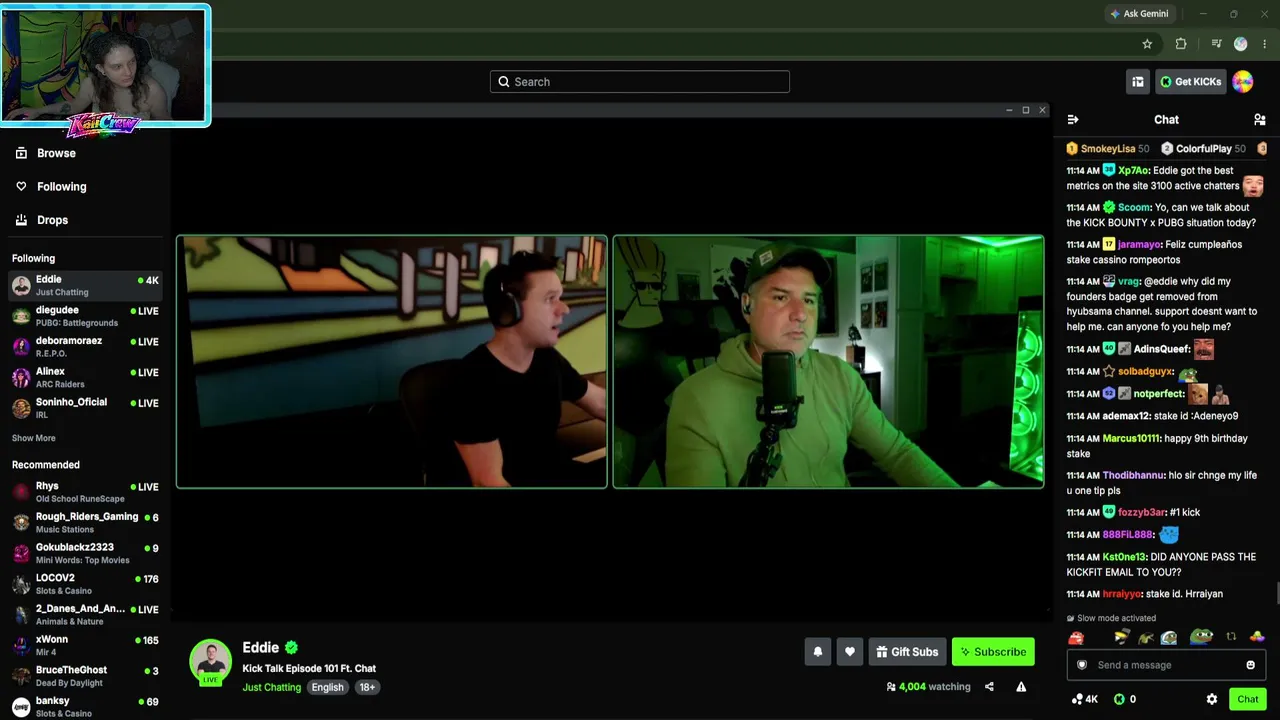This screenshot has height=720, width=1280.
Task: Open the browser extensions puzzle icon
Action: point(1181,44)
